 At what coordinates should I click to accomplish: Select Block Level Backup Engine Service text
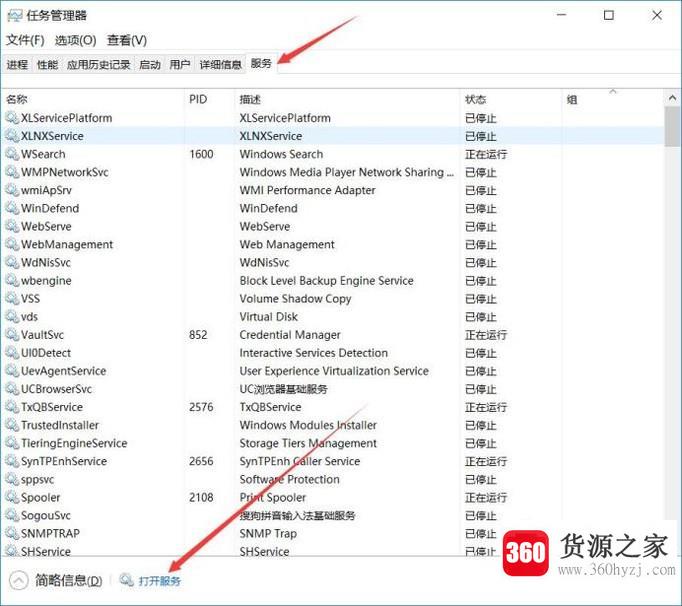(x=326, y=280)
